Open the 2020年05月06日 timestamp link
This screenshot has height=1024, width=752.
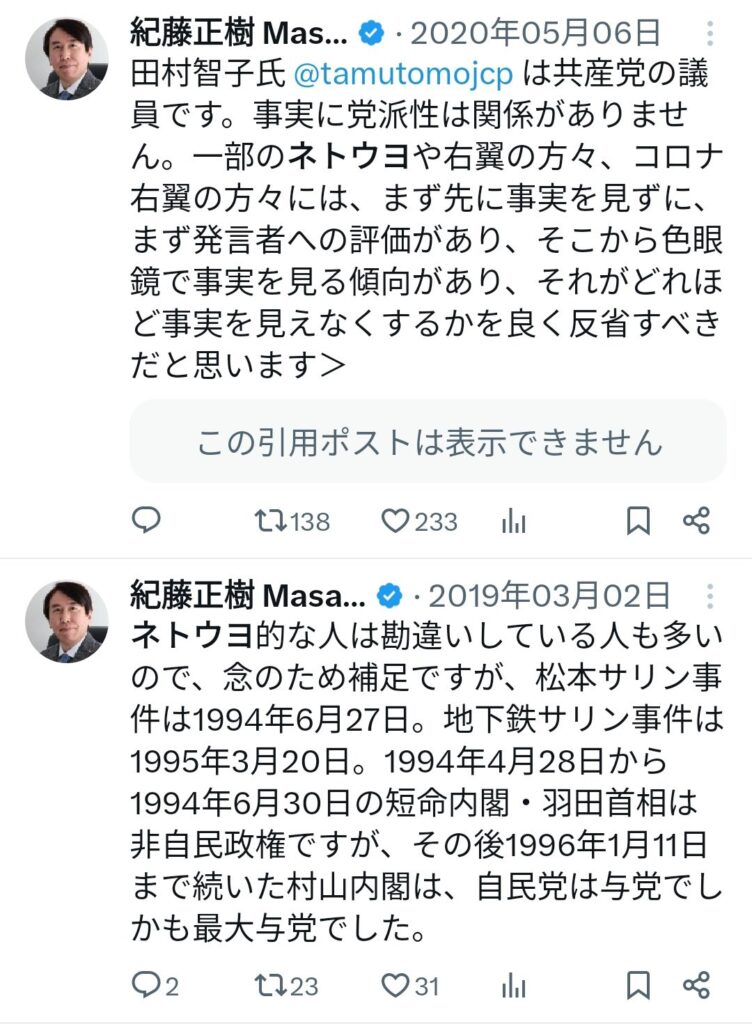tap(536, 33)
